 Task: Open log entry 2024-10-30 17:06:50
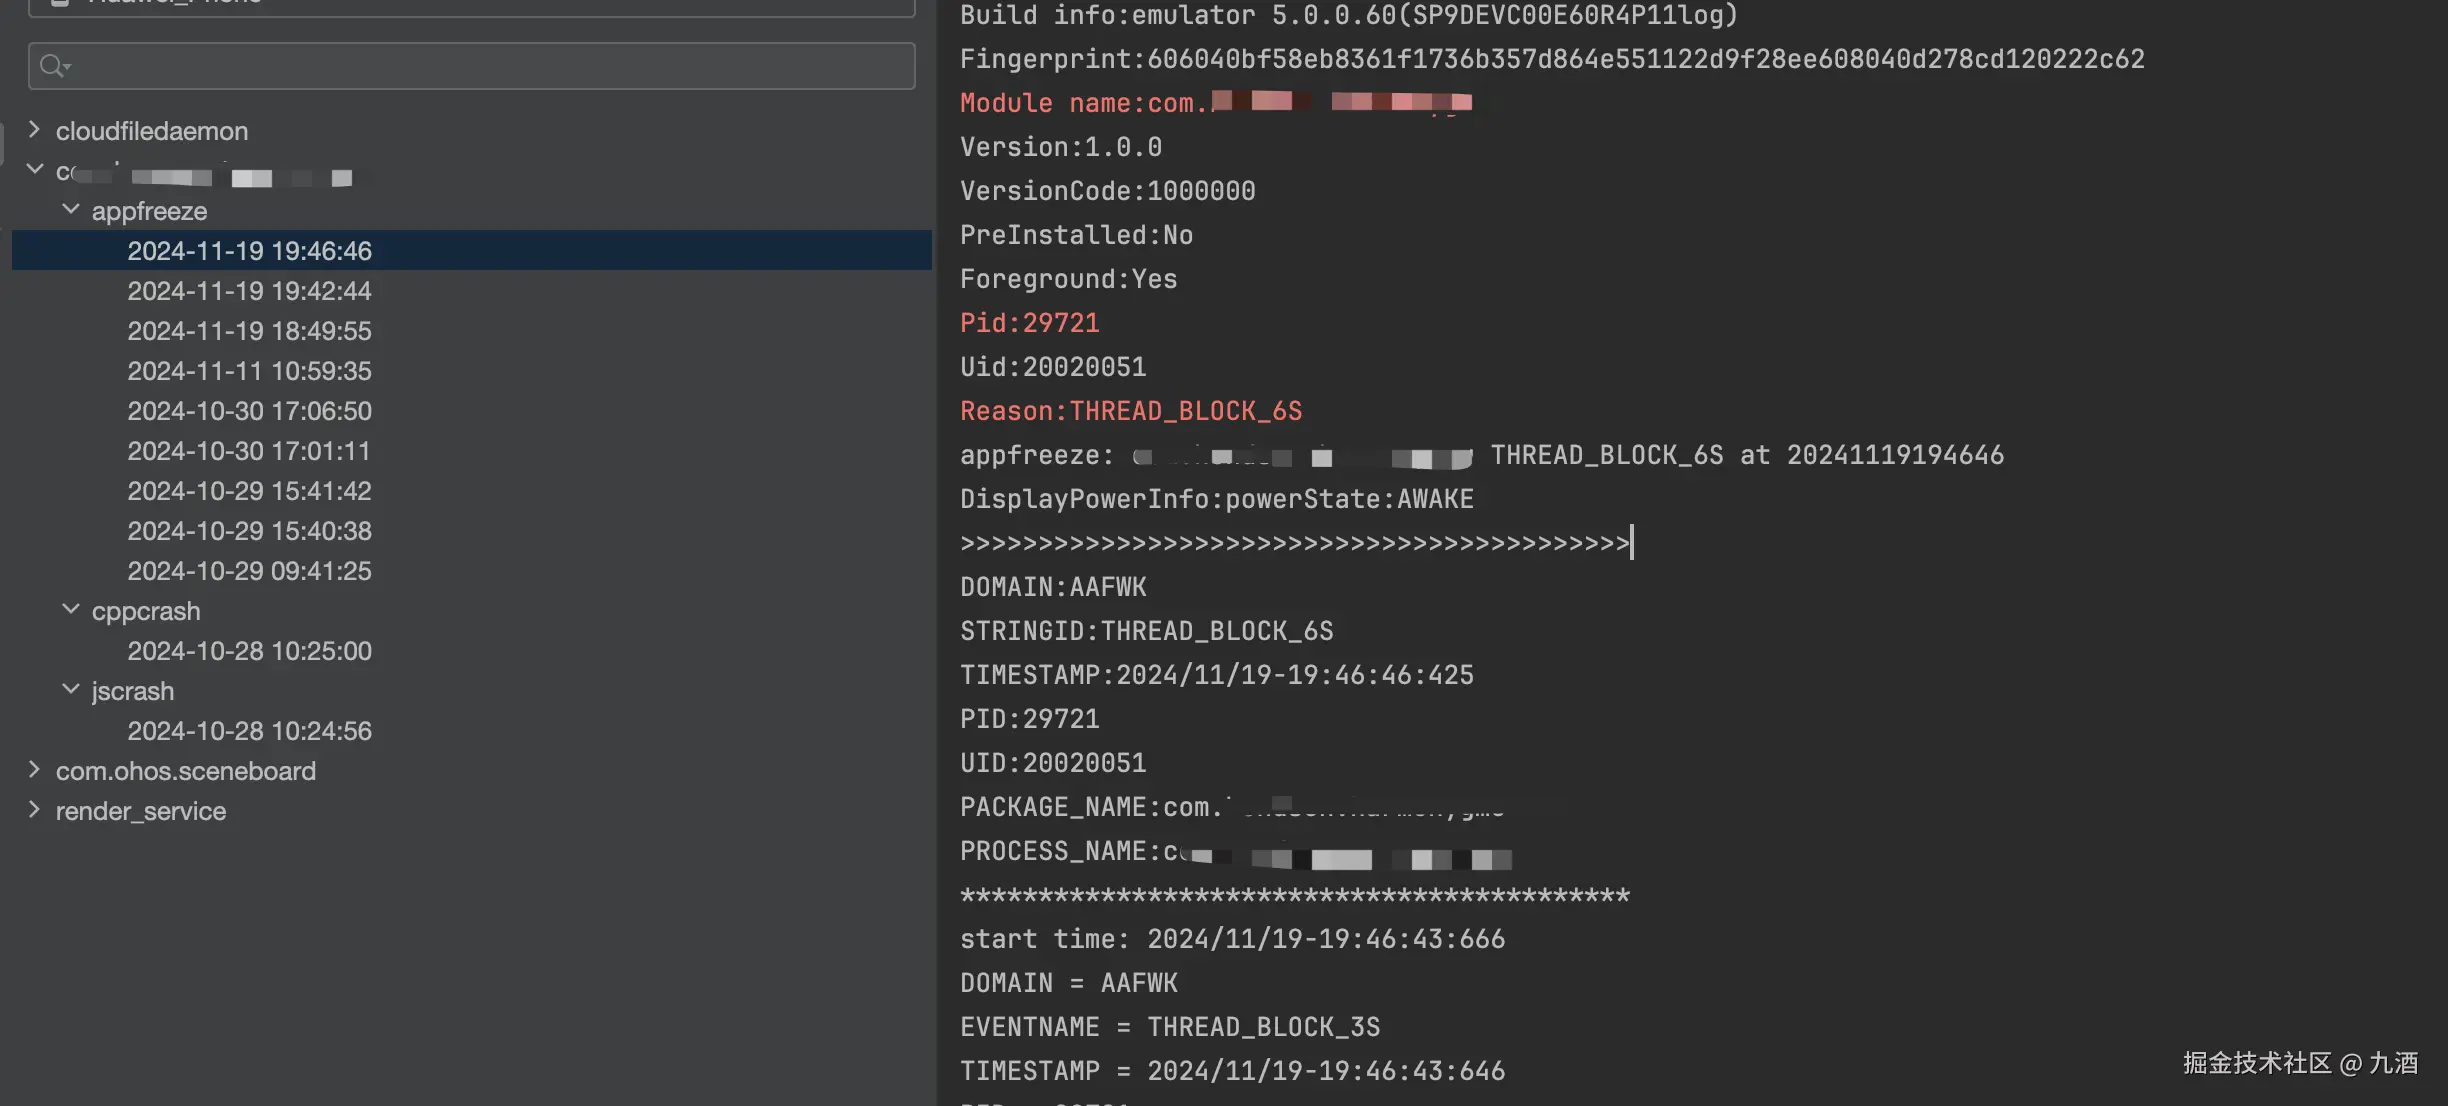pyautogui.click(x=249, y=411)
